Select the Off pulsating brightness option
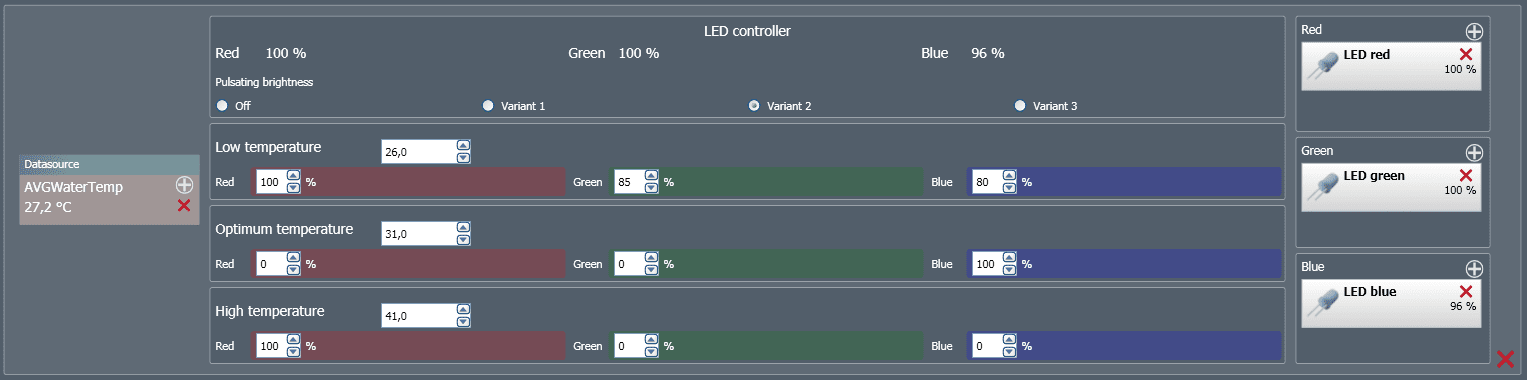This screenshot has width=1527, height=380. click(x=221, y=105)
